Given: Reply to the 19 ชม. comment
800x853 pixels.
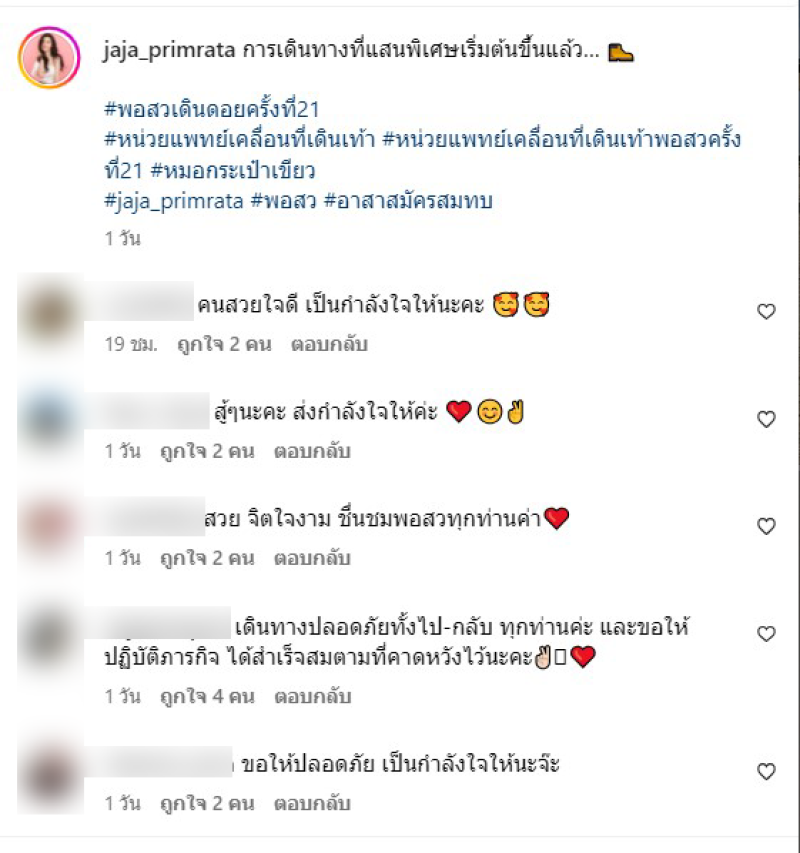Looking at the screenshot, I should 330,344.
